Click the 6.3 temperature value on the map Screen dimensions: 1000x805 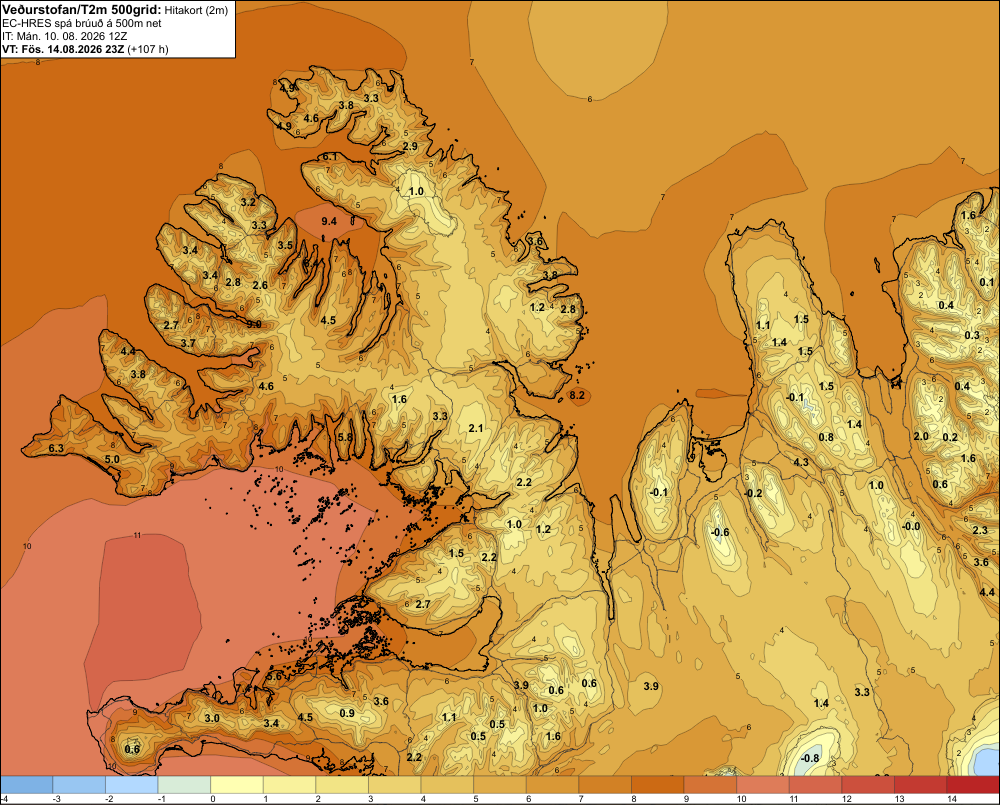(56, 448)
